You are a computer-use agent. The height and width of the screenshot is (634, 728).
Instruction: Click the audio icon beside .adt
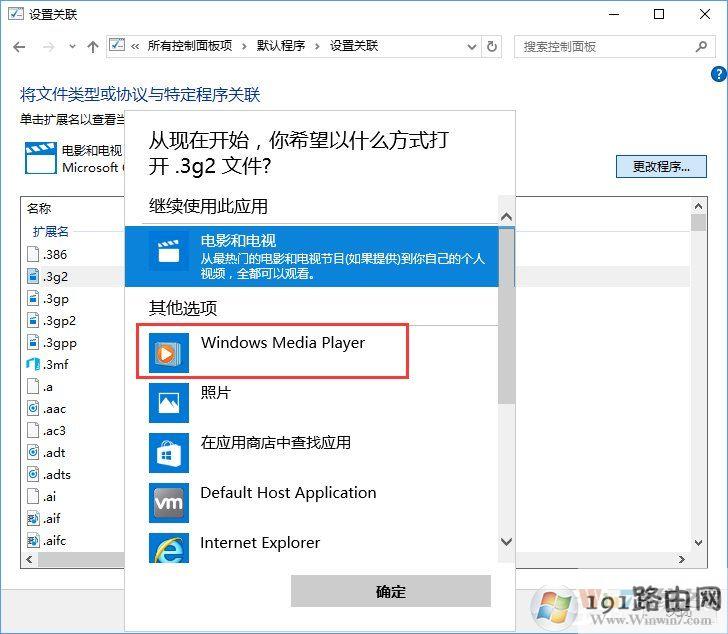pos(33,452)
